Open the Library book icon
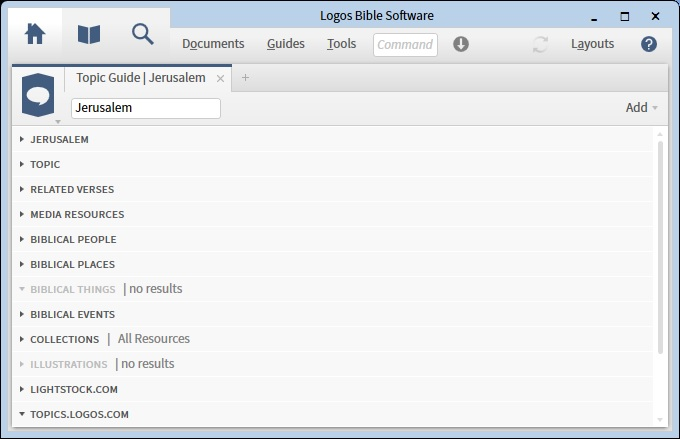 (89, 34)
